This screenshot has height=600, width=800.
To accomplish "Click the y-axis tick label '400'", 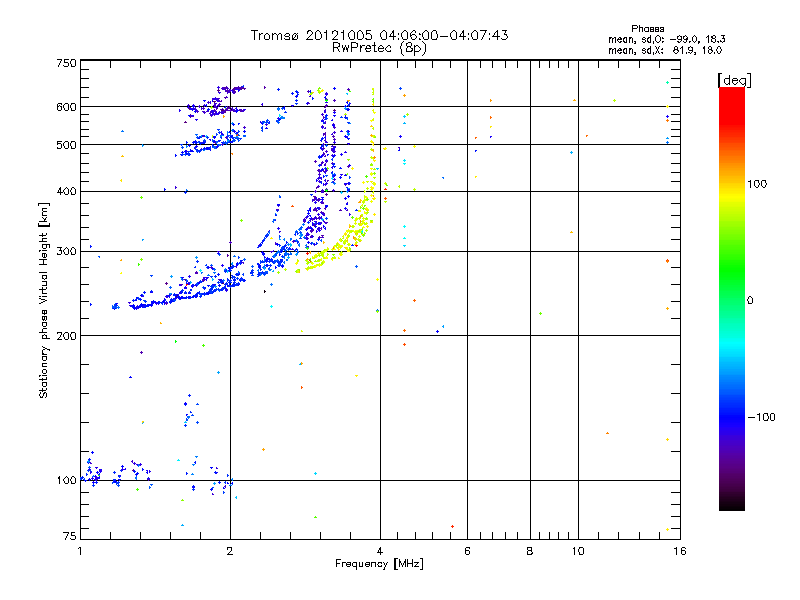I will click(x=66, y=191).
